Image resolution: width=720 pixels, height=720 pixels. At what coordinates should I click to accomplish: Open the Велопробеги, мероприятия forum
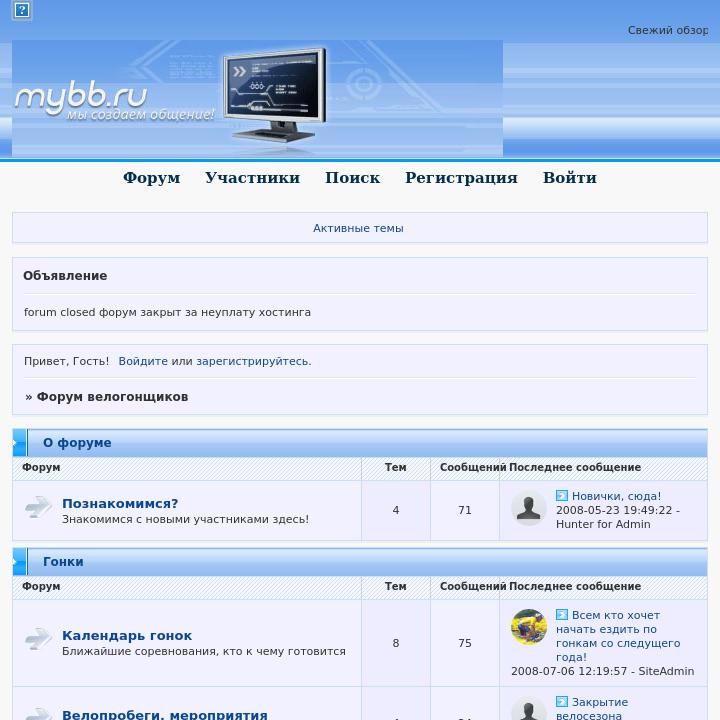(165, 714)
